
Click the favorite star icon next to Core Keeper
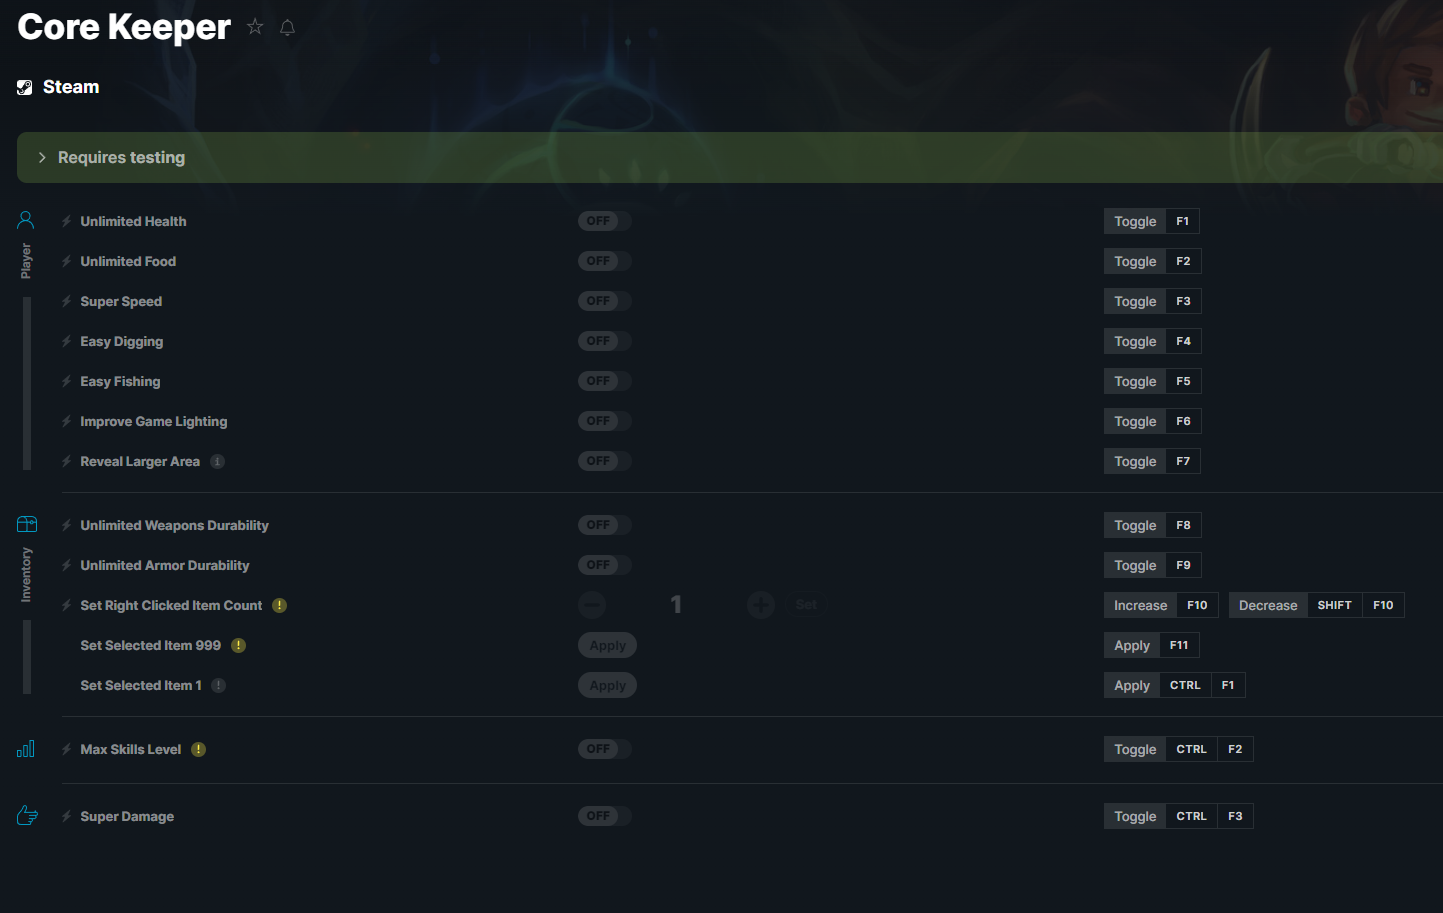(255, 27)
